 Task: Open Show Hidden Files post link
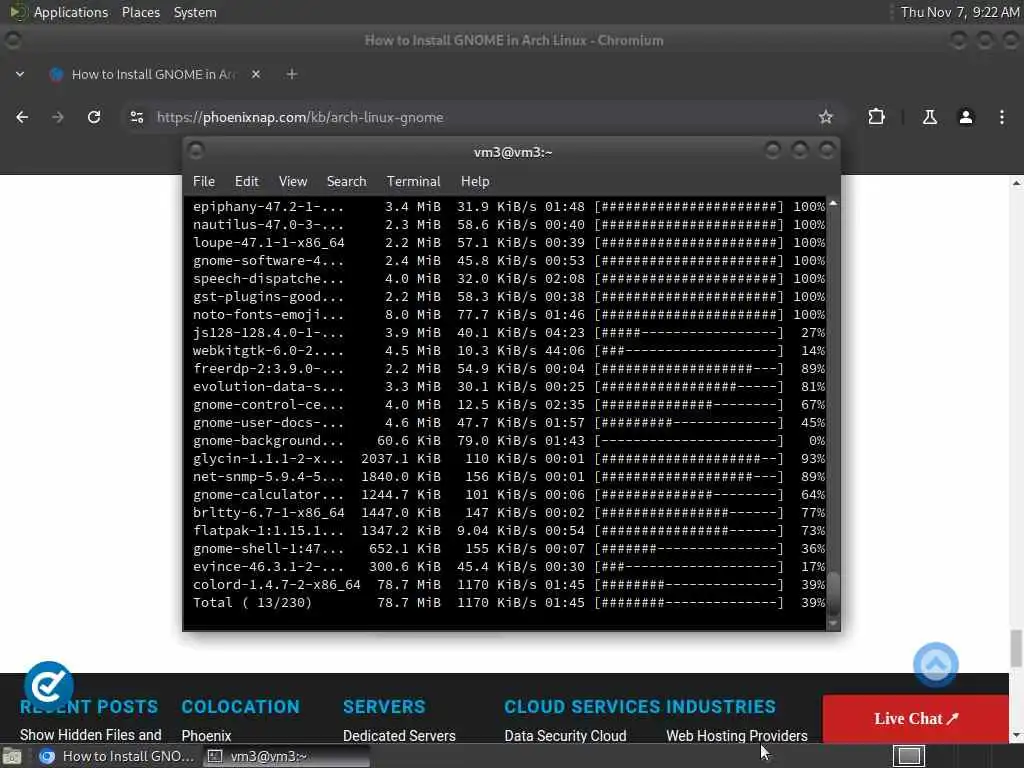tap(90, 735)
